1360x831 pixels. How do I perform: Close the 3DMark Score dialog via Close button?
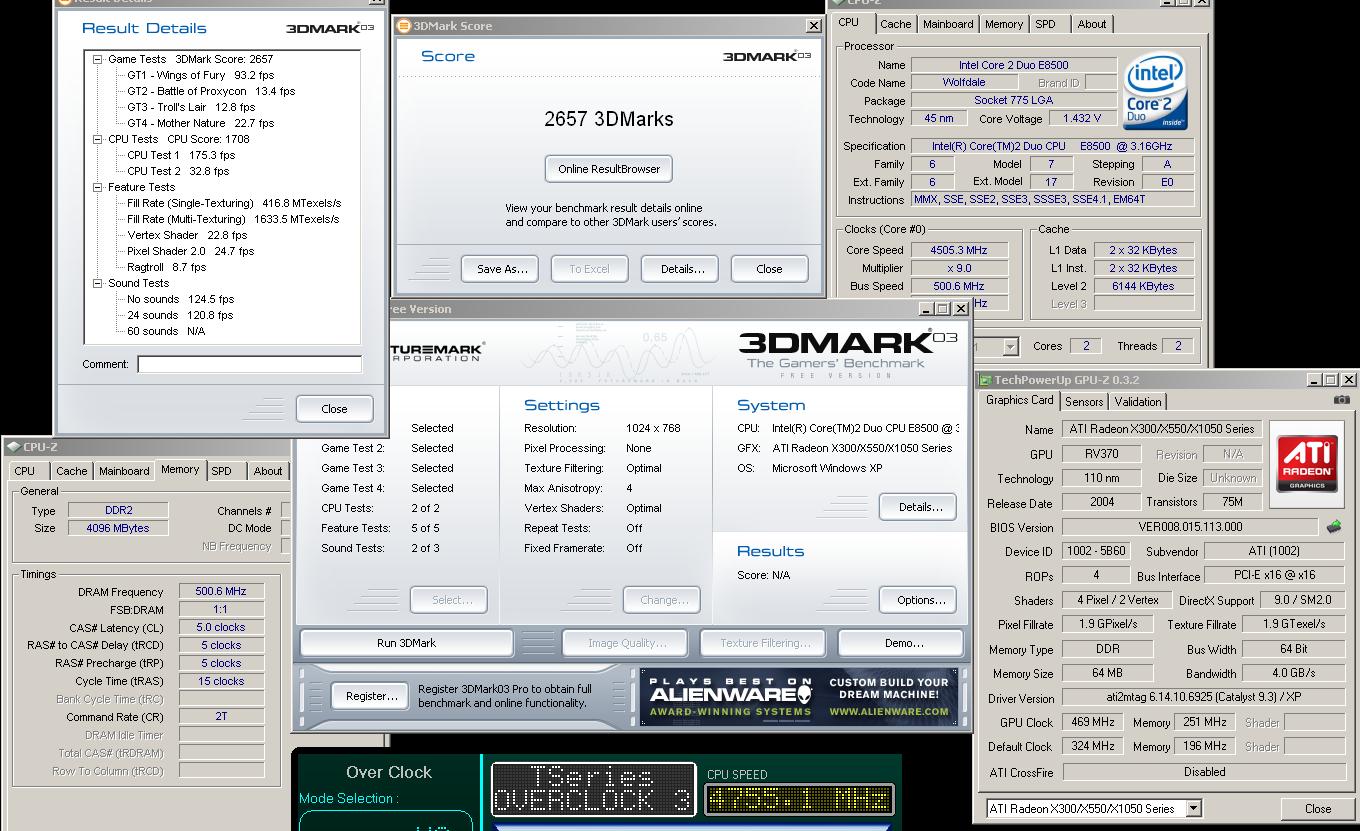769,269
